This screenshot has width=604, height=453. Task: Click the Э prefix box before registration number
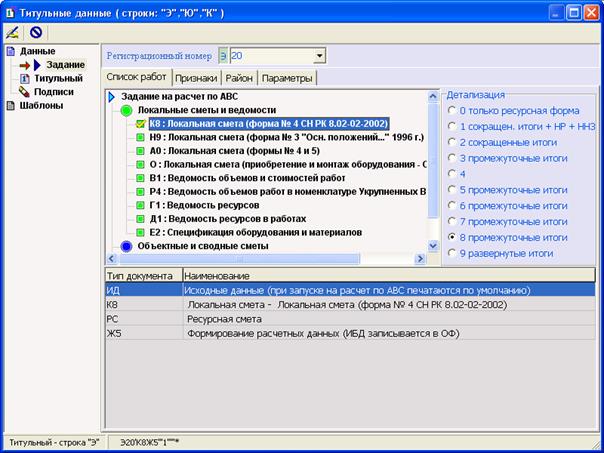(x=223, y=56)
